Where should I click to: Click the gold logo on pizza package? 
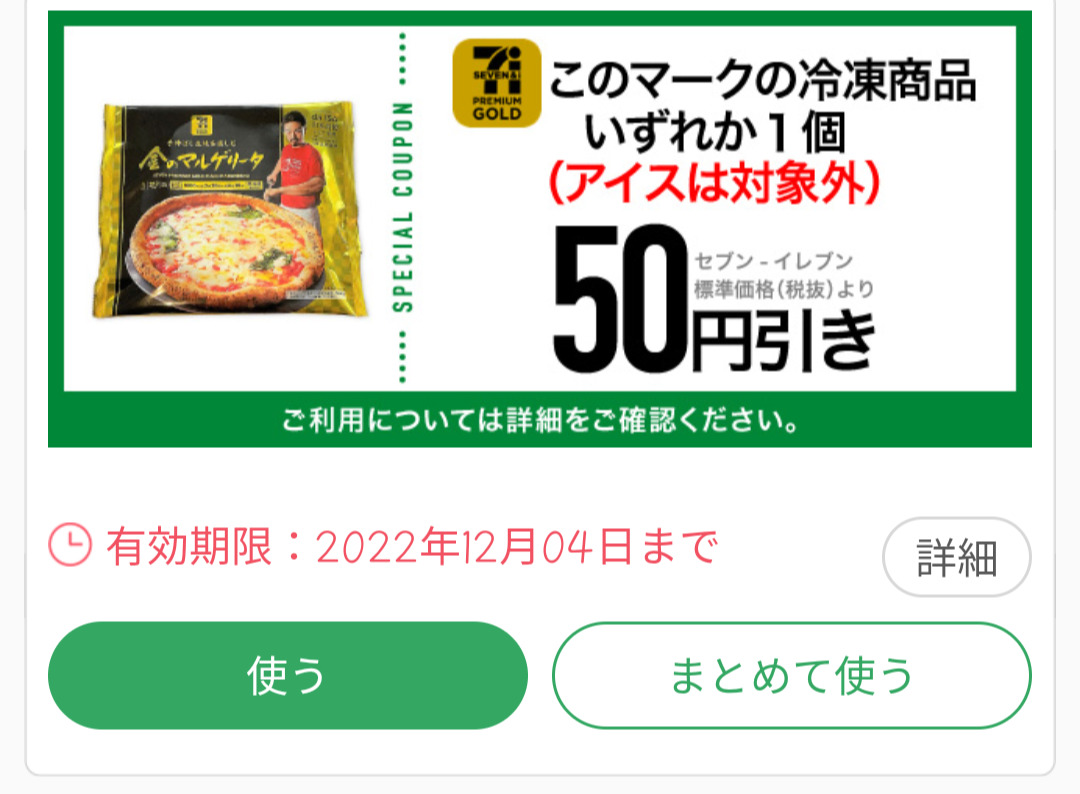coord(202,125)
